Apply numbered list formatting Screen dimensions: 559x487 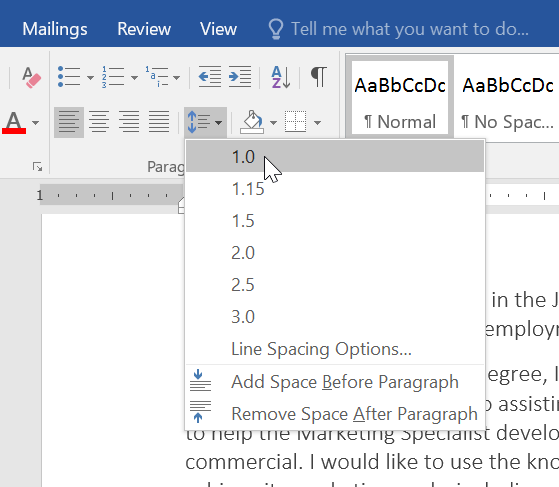point(113,77)
